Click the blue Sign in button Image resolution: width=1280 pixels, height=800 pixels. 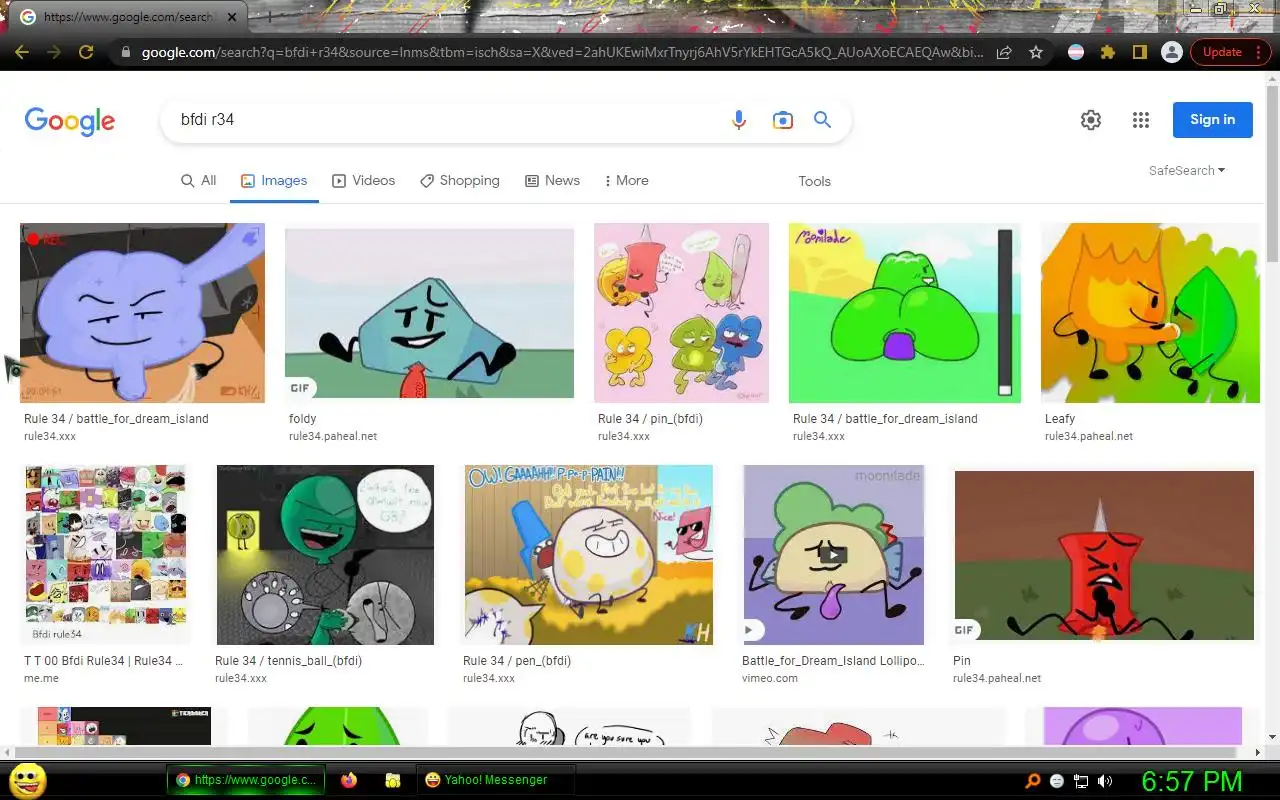point(1212,120)
